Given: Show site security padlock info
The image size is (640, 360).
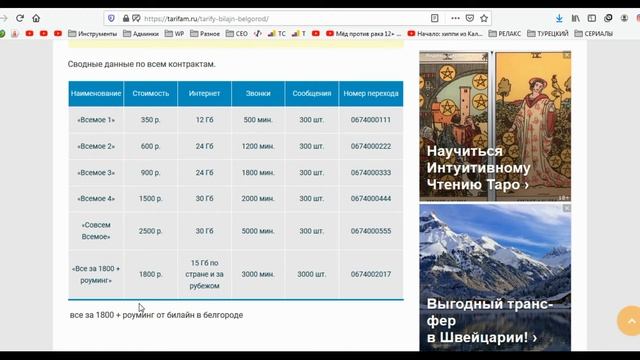Looking at the screenshot, I should click(126, 18).
